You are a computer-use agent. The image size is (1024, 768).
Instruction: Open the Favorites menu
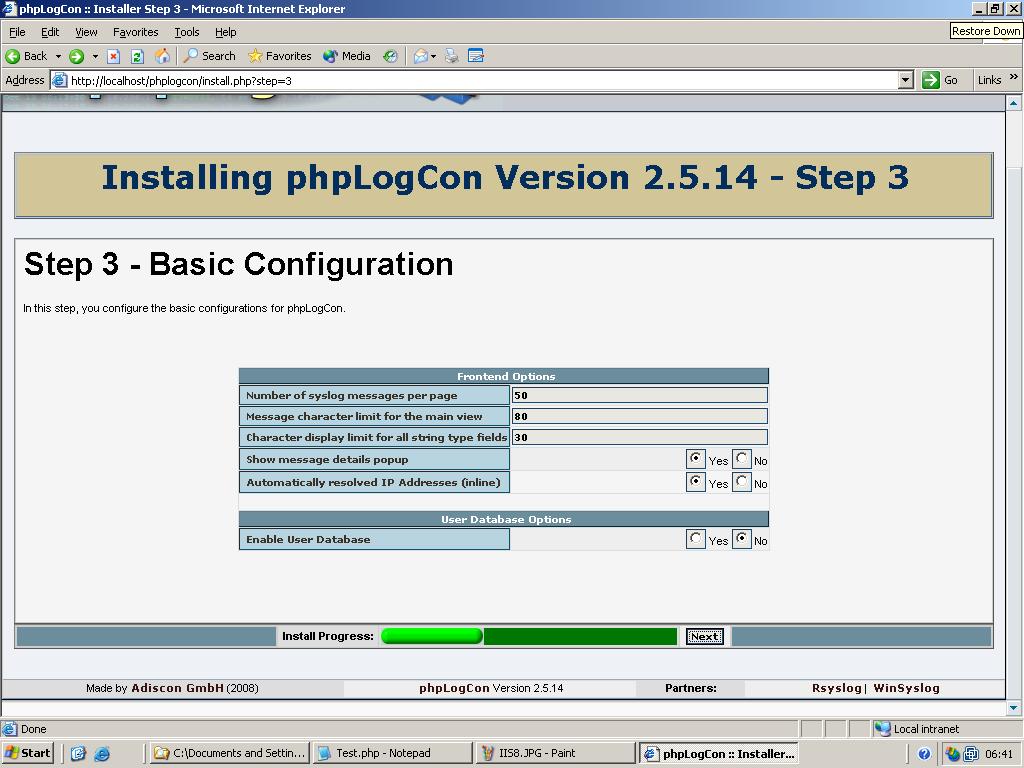(135, 32)
